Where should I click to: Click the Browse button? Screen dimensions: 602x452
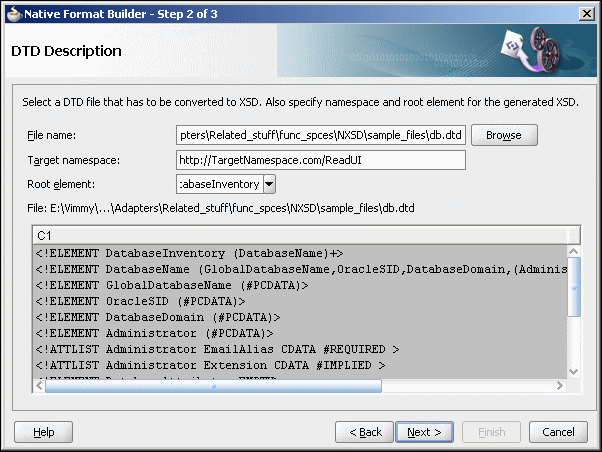pyautogui.click(x=504, y=135)
